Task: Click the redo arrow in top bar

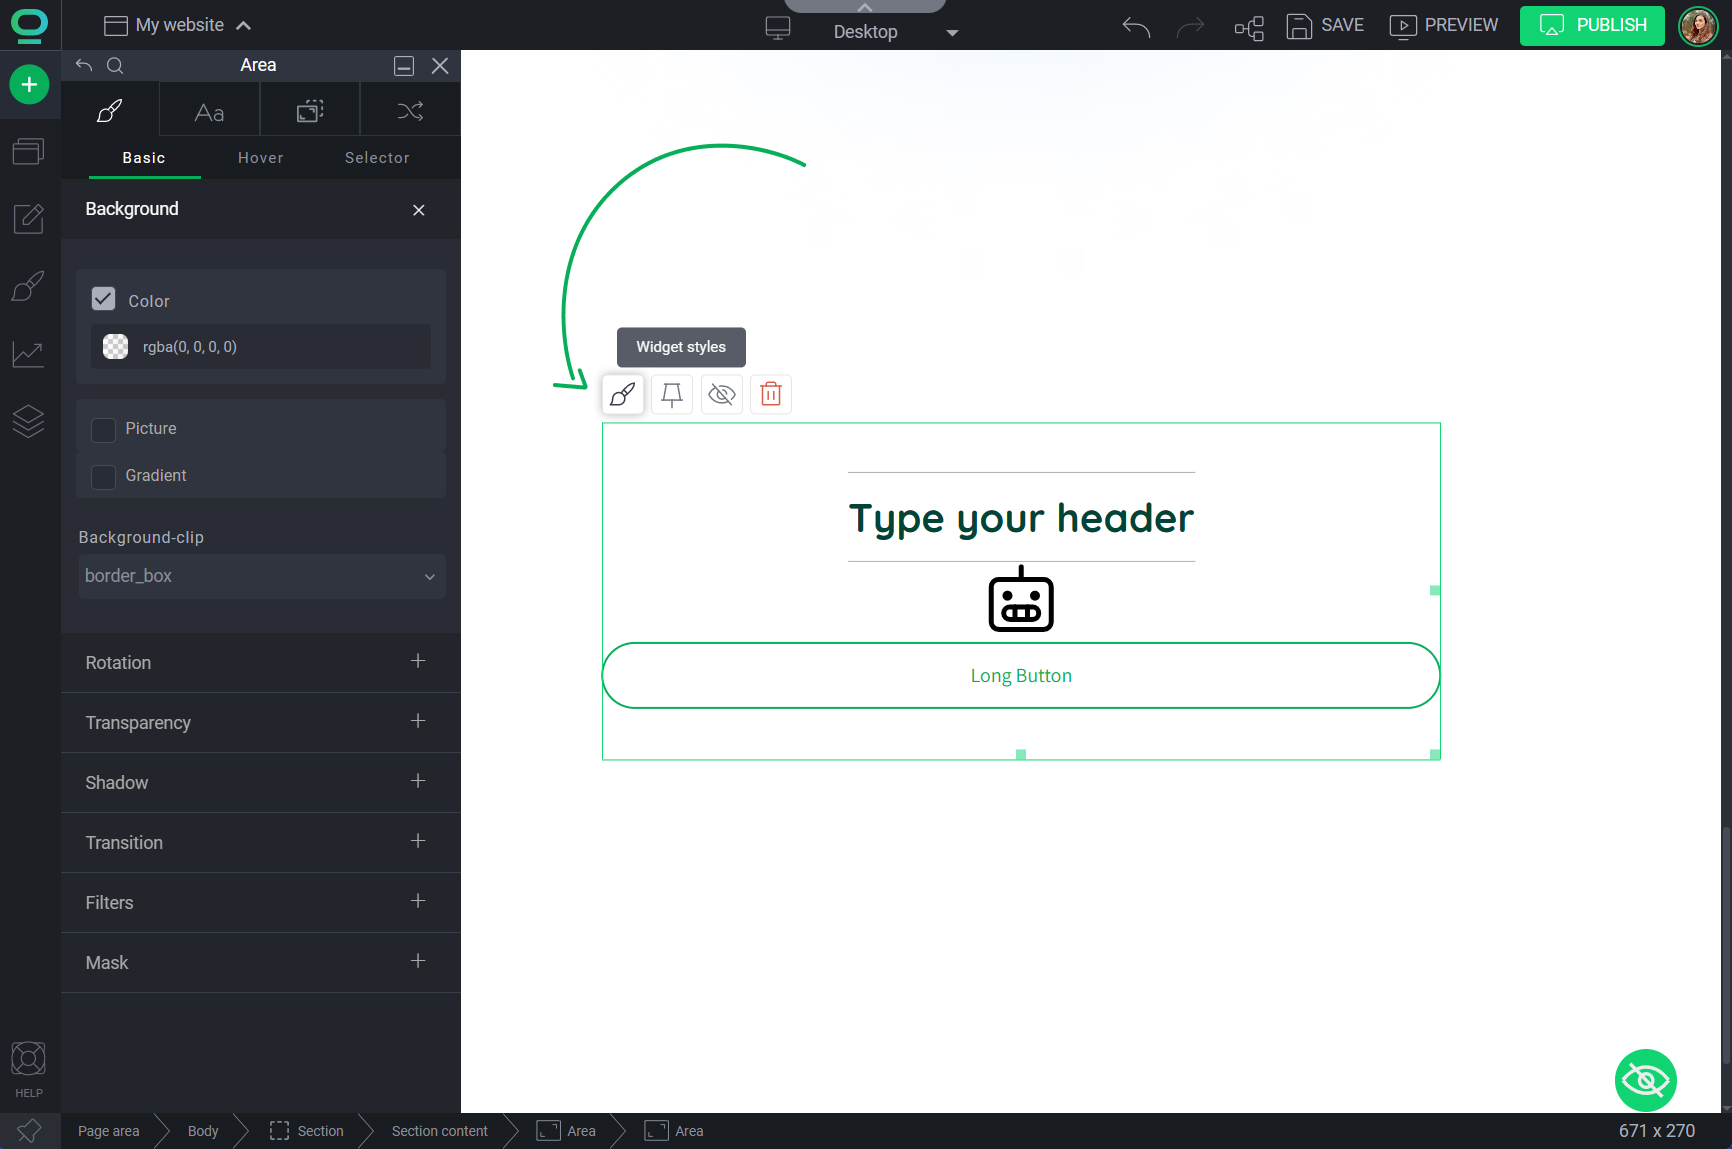Action: click(x=1190, y=27)
